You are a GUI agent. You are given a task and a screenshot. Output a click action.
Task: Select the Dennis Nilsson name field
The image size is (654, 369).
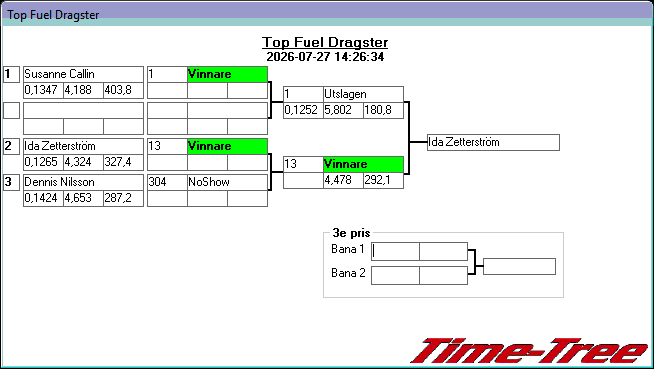83,182
